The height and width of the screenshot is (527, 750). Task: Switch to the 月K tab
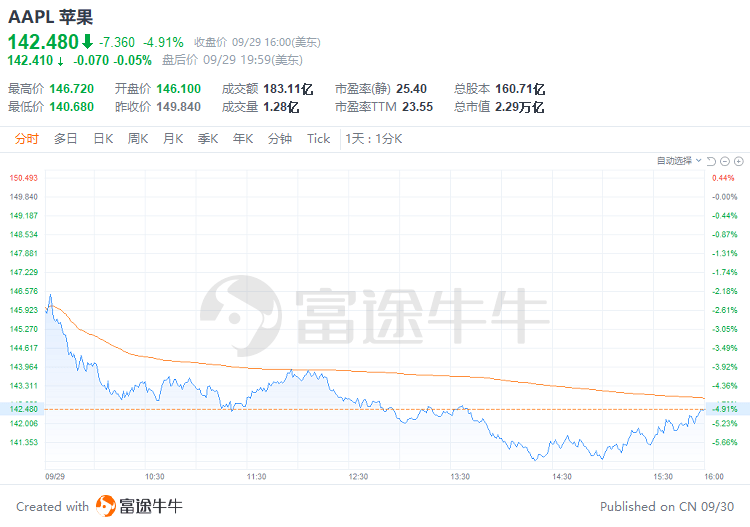[173, 139]
